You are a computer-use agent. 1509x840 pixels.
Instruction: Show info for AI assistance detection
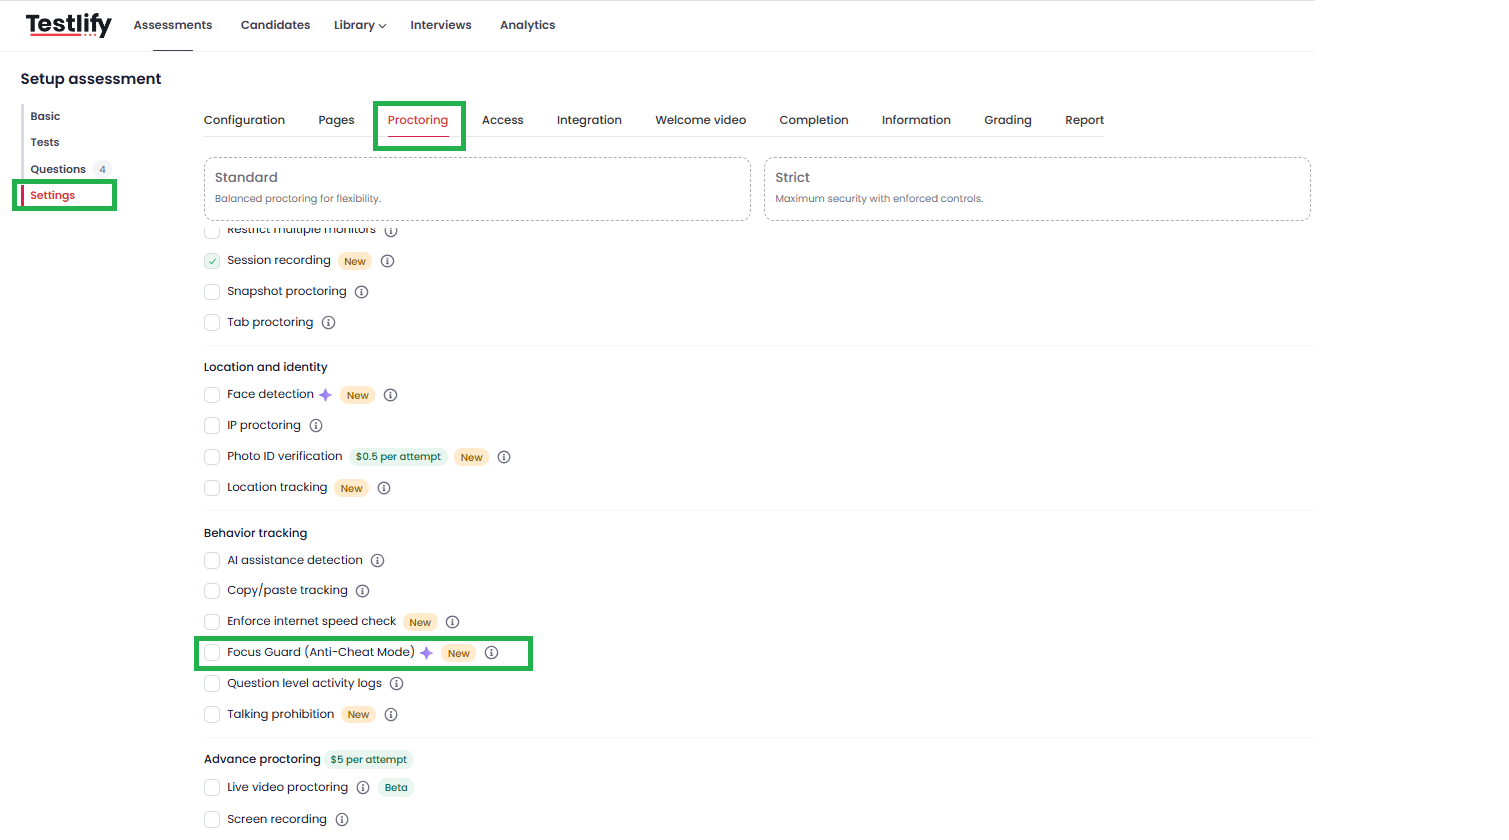[378, 561]
